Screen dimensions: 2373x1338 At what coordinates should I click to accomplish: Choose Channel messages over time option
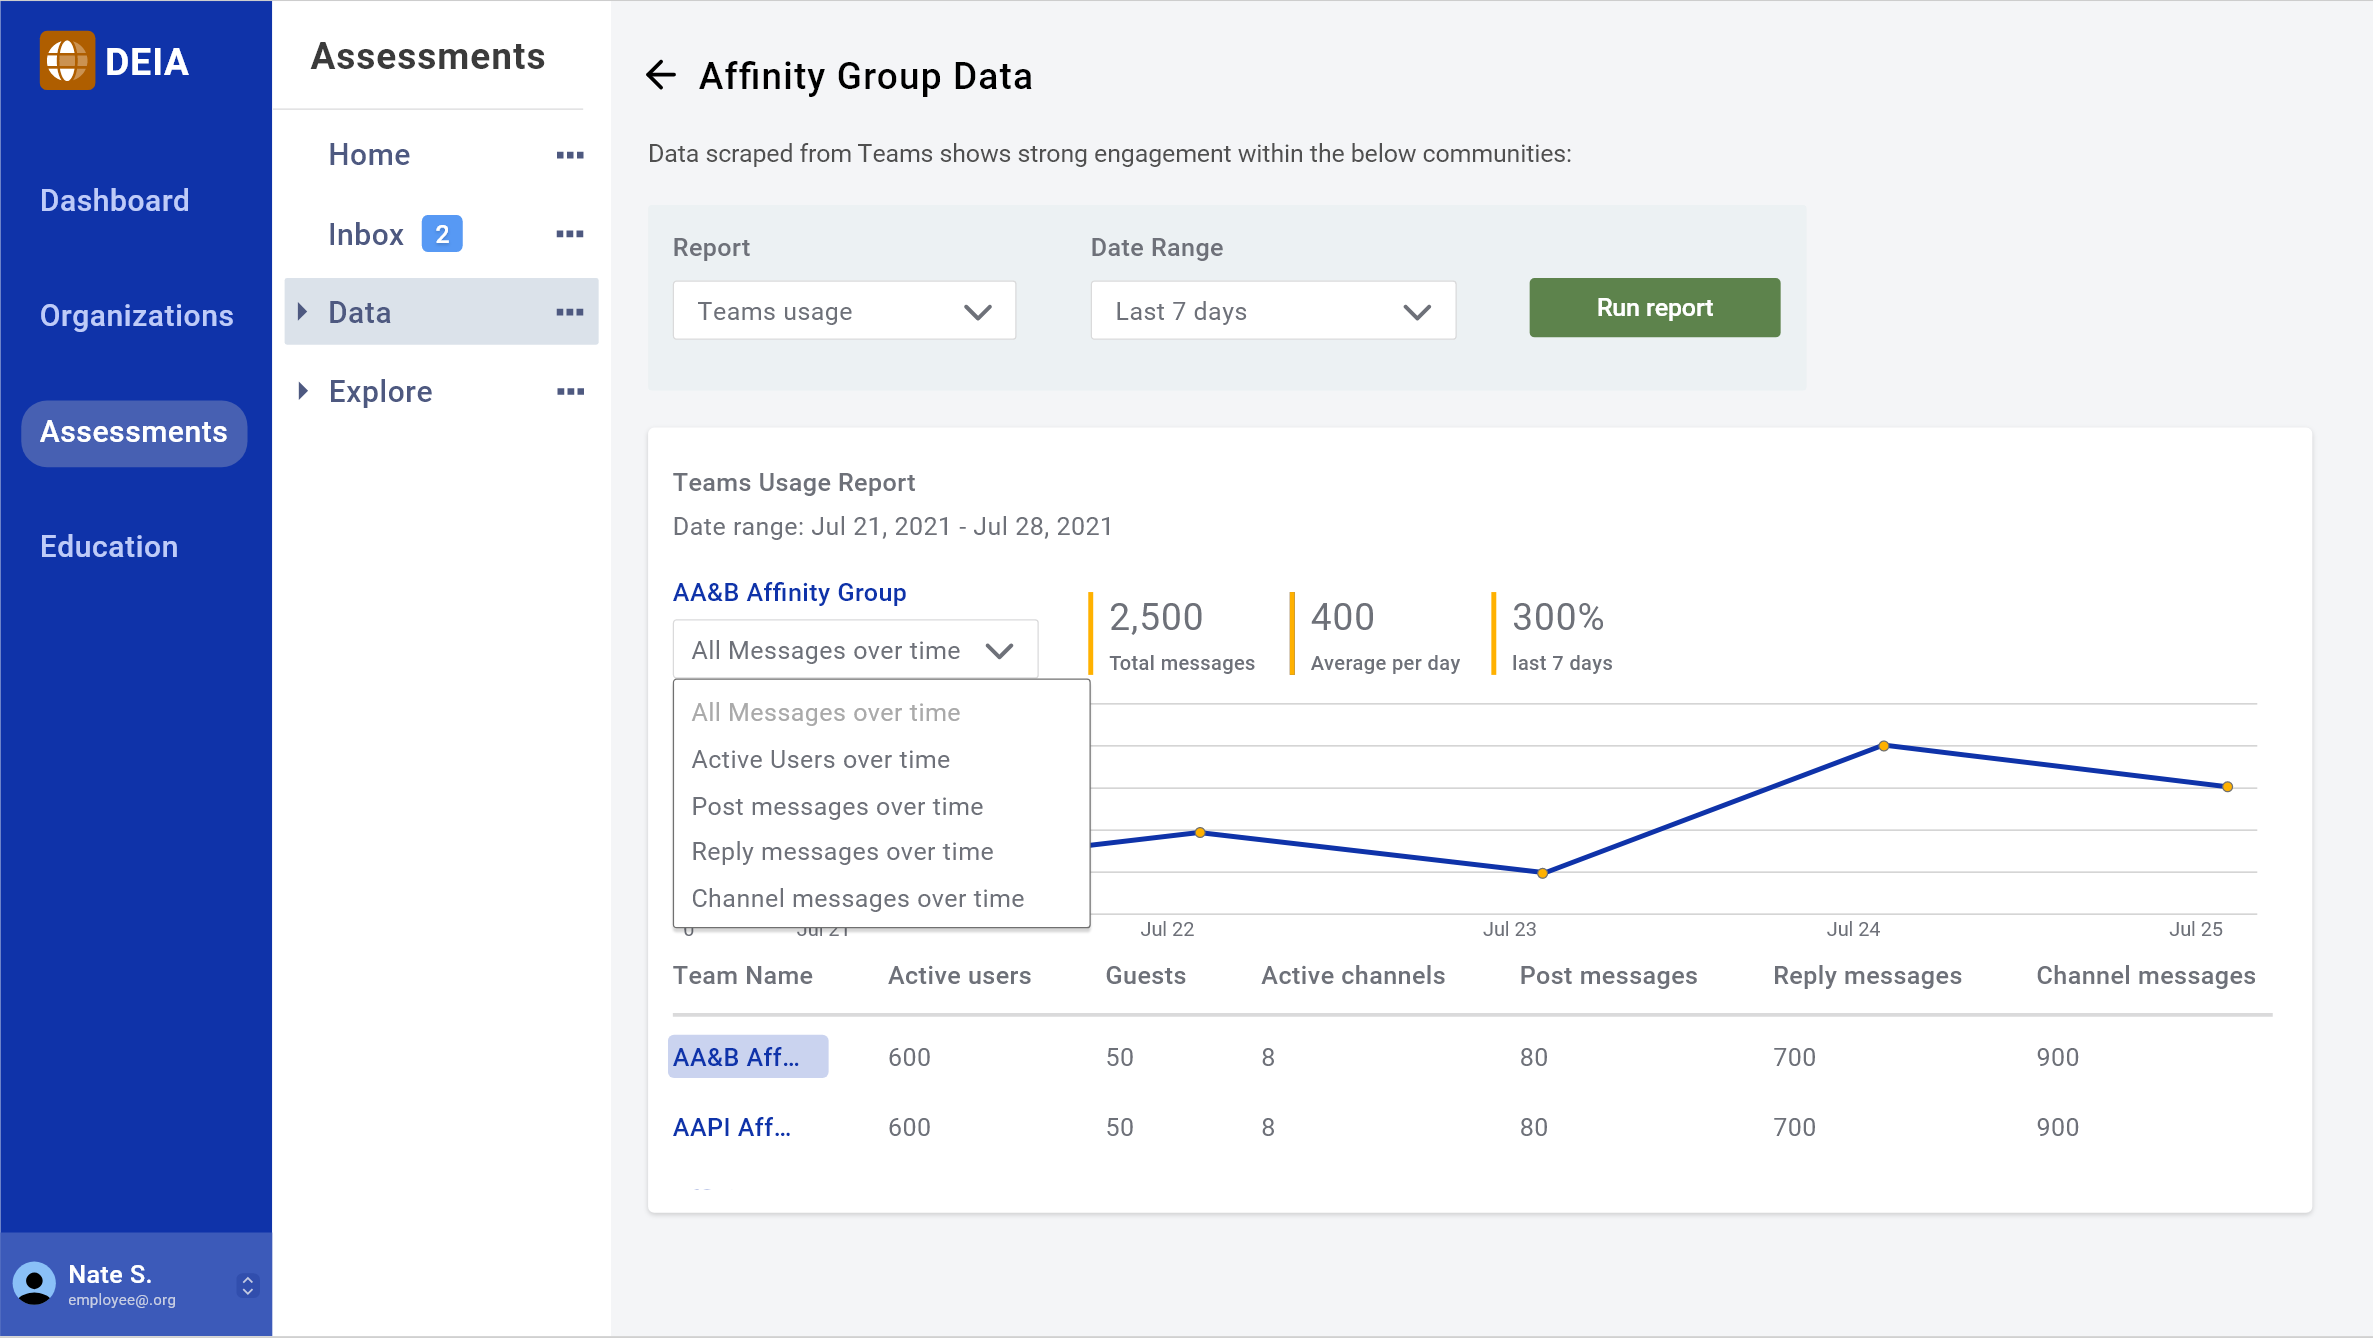(857, 898)
